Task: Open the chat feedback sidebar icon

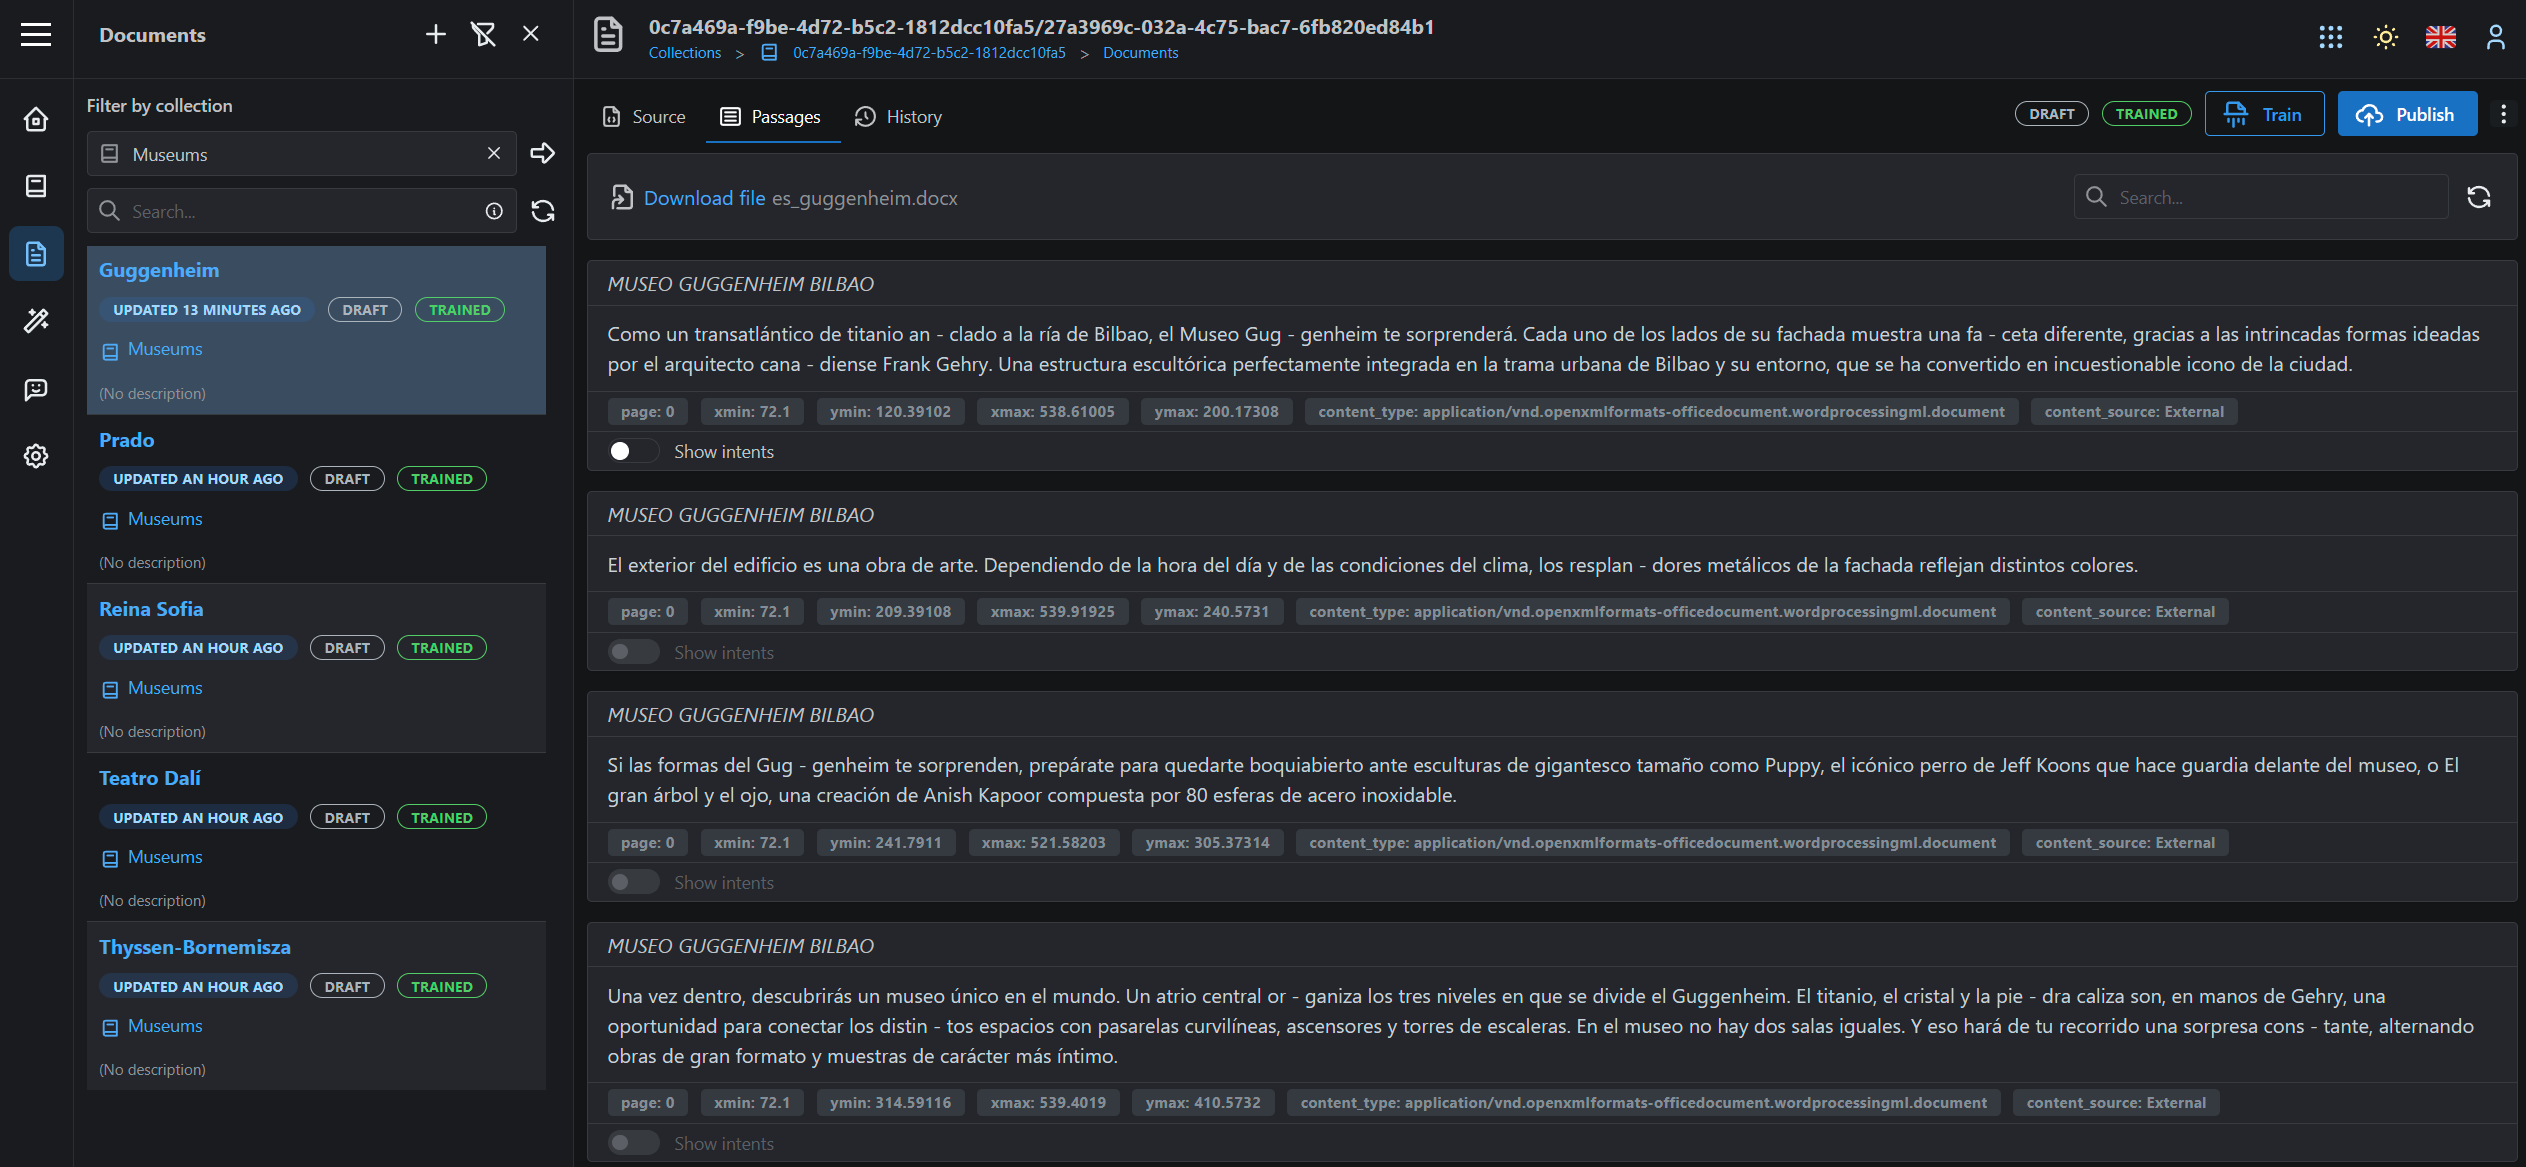Action: click(36, 389)
